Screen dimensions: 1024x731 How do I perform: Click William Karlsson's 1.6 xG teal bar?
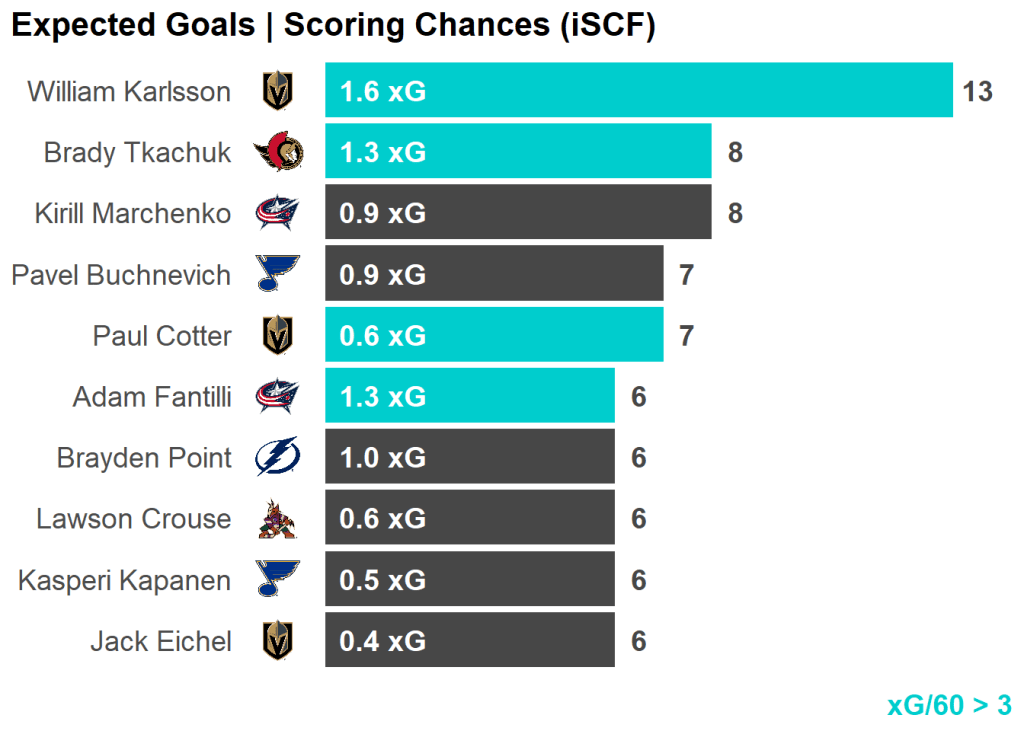(638, 91)
